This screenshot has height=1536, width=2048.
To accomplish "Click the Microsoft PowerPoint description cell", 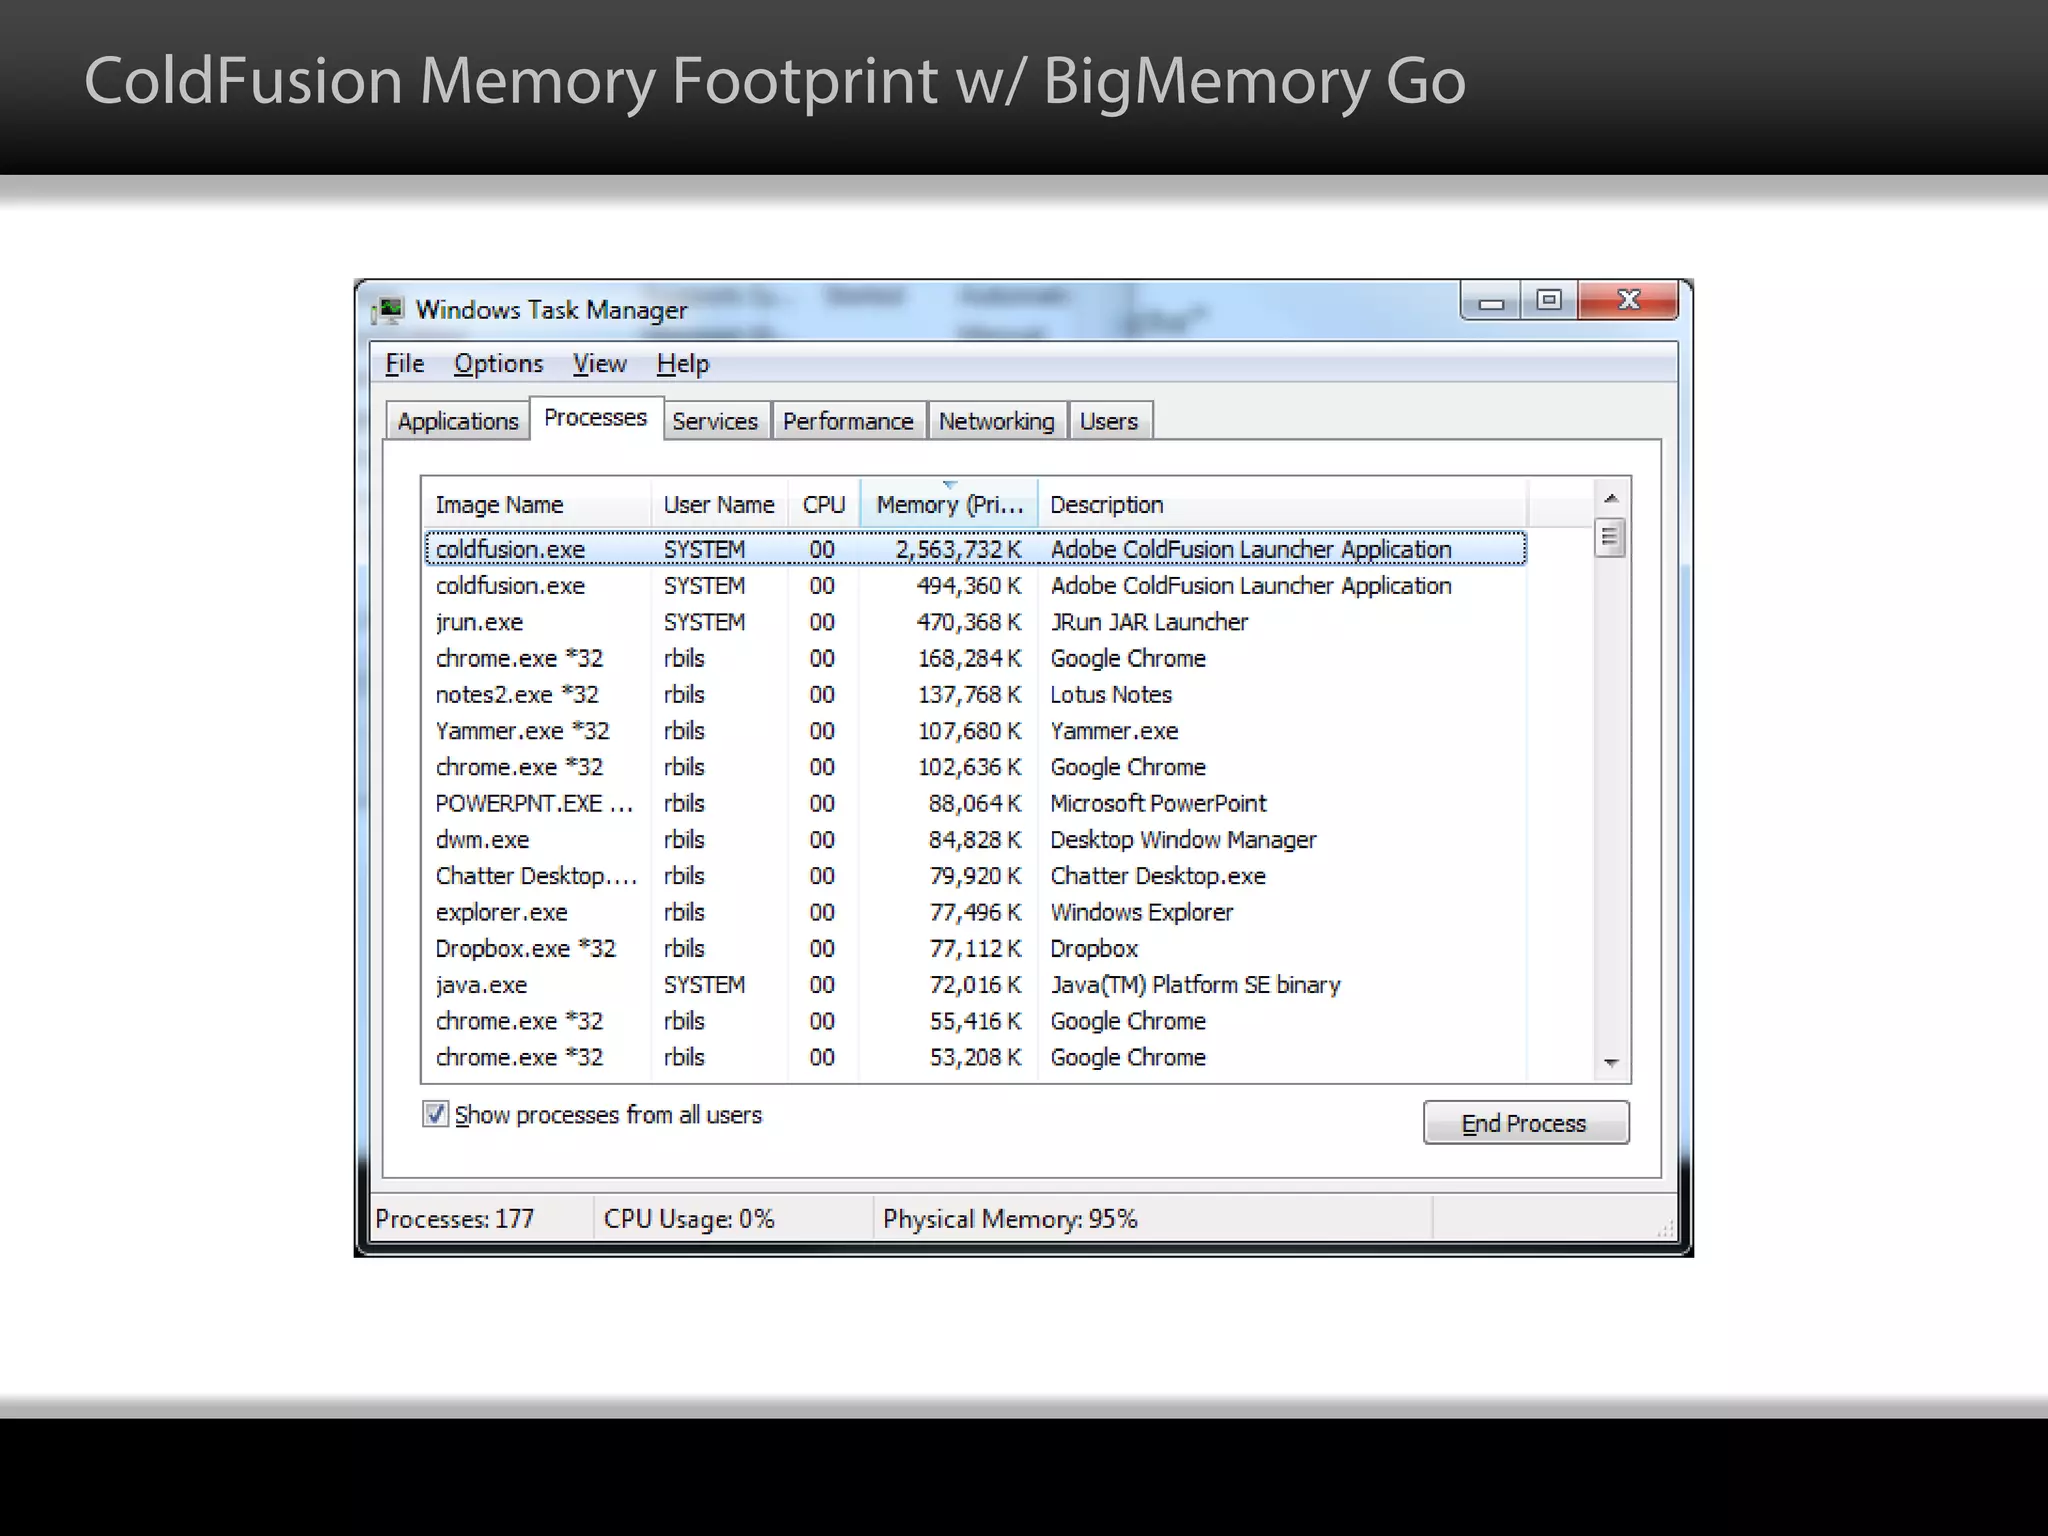I will pyautogui.click(x=1158, y=803).
